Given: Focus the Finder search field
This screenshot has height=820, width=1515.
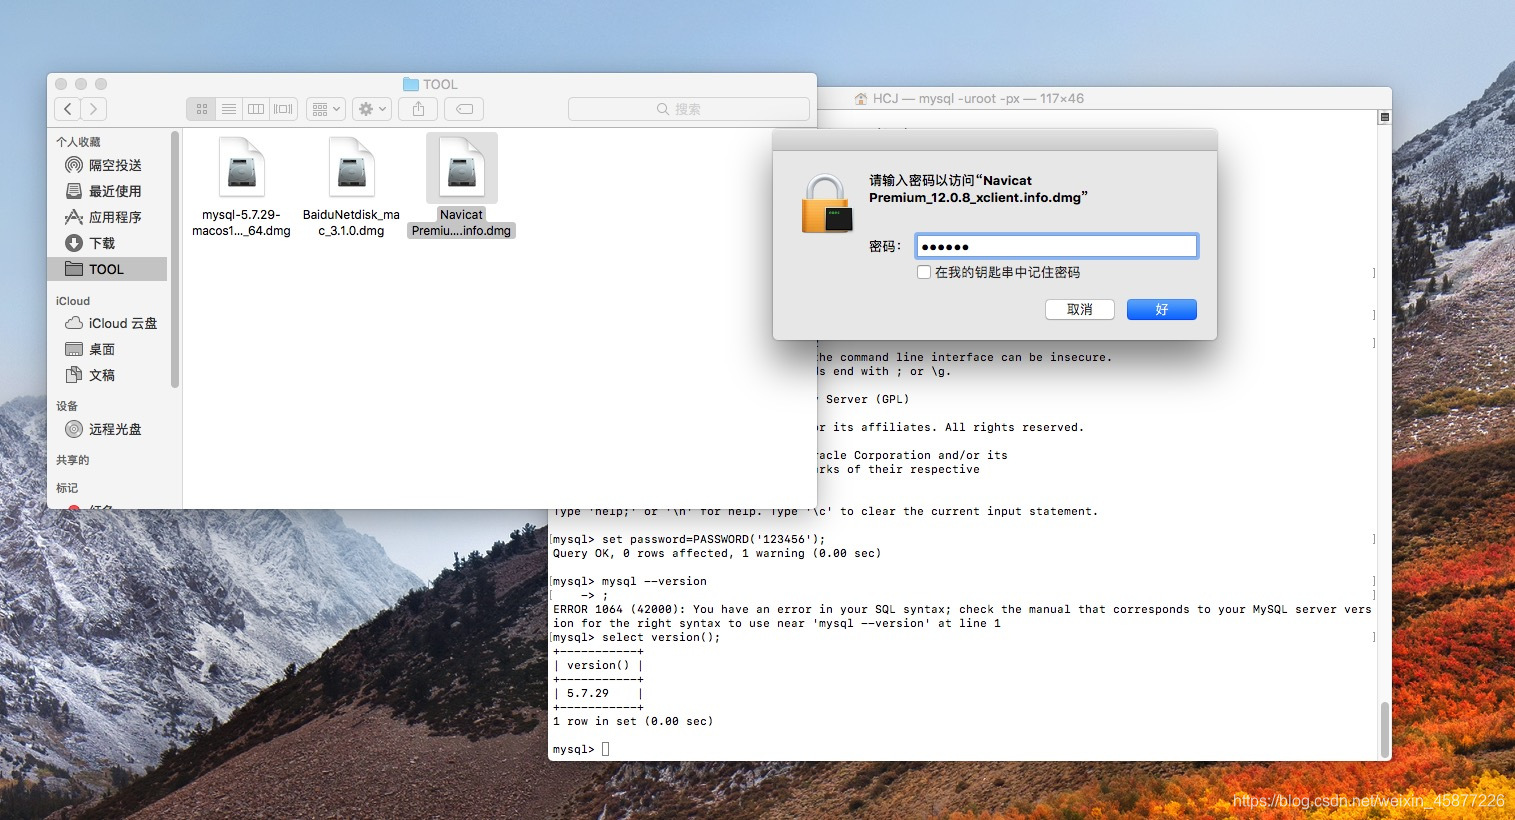Looking at the screenshot, I should tap(688, 109).
